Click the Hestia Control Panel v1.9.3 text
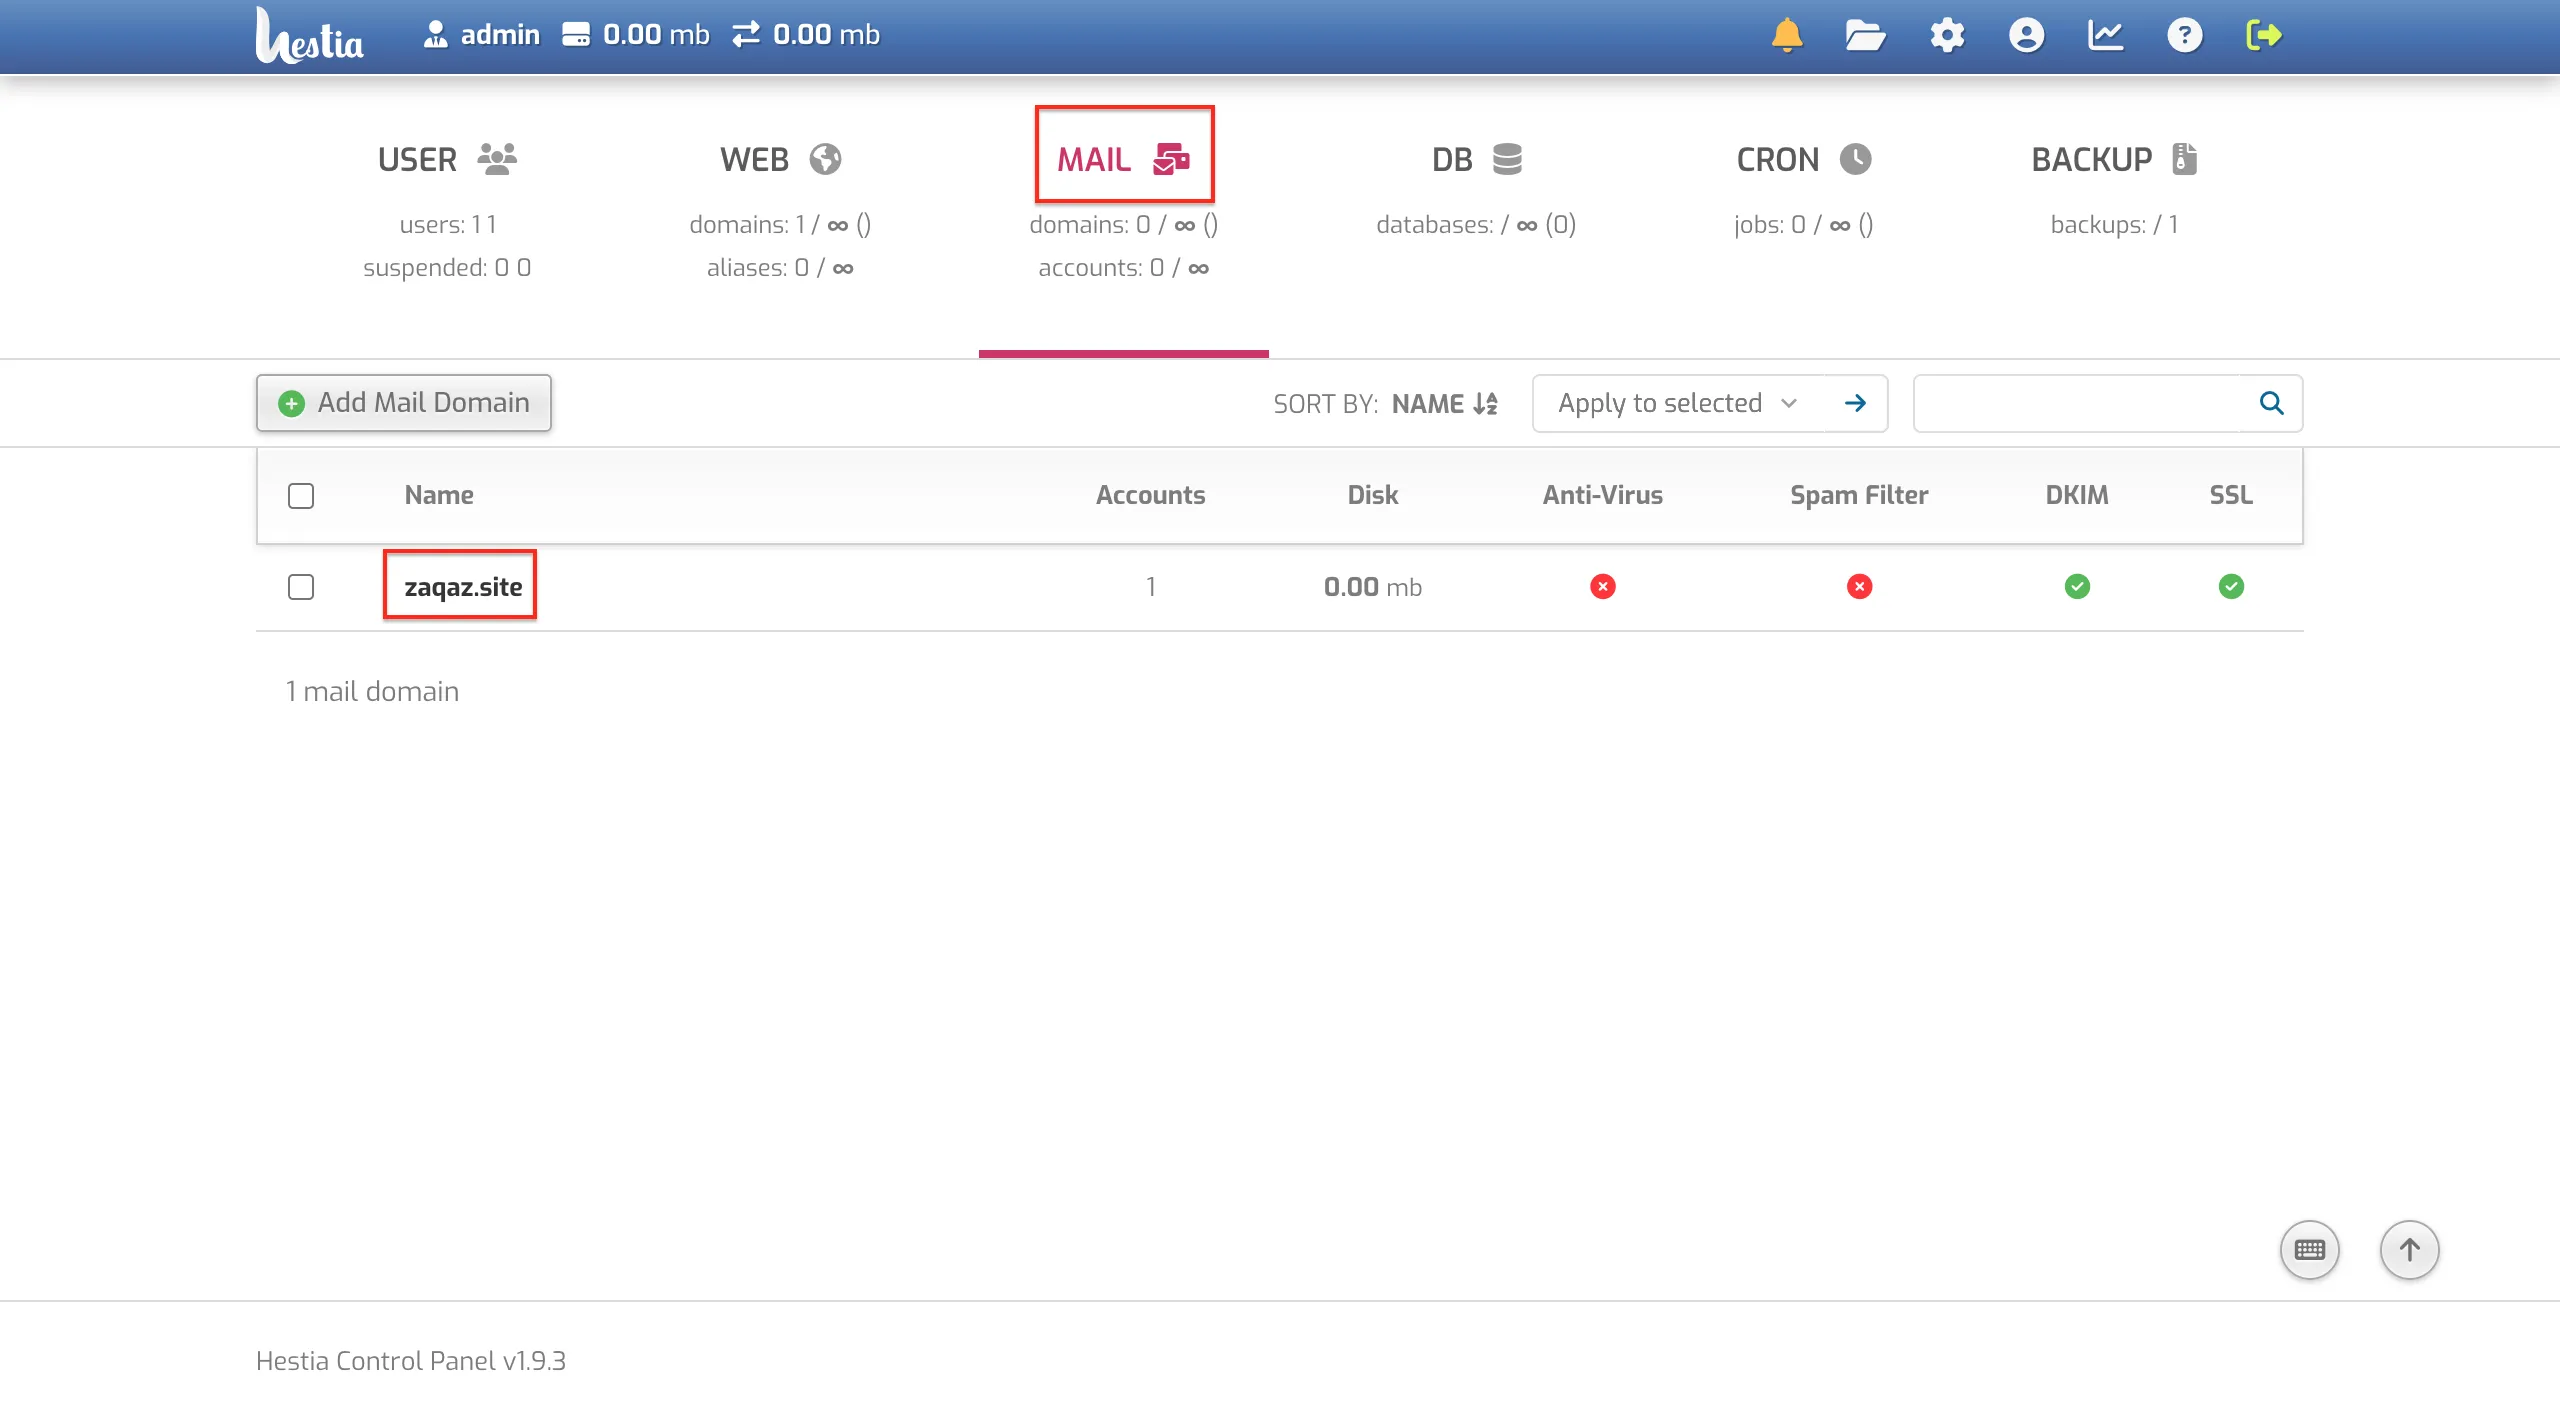Image resolution: width=2560 pixels, height=1420 pixels. coord(411,1361)
